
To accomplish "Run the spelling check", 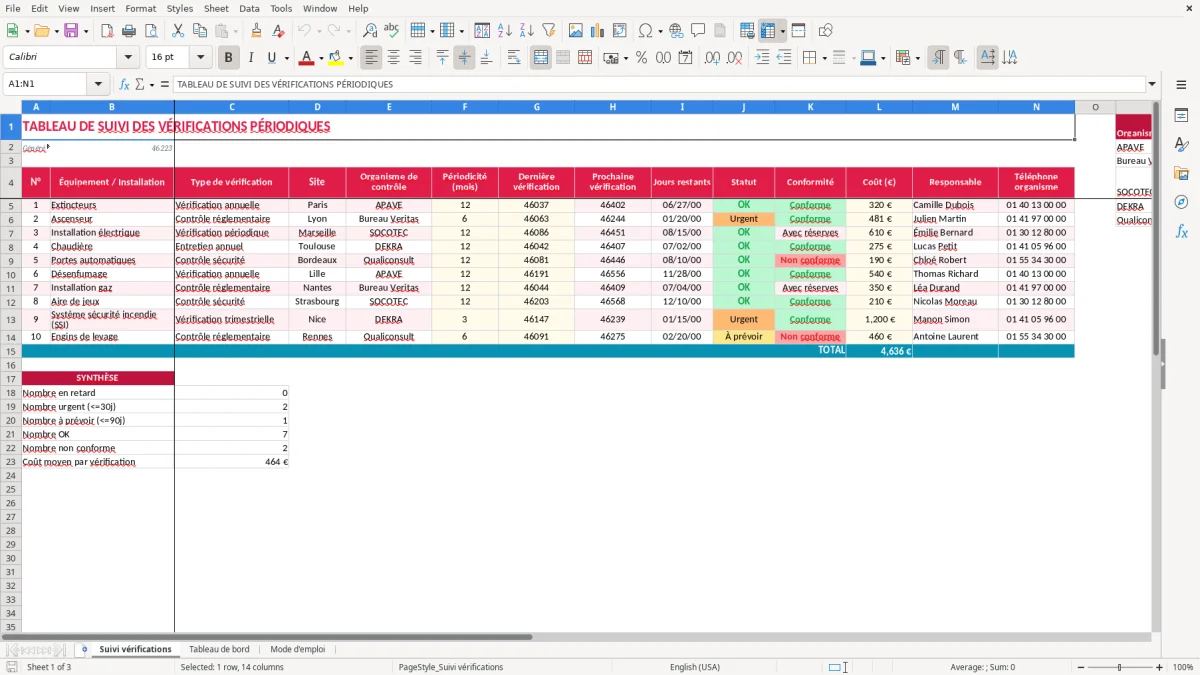I will tap(392, 31).
